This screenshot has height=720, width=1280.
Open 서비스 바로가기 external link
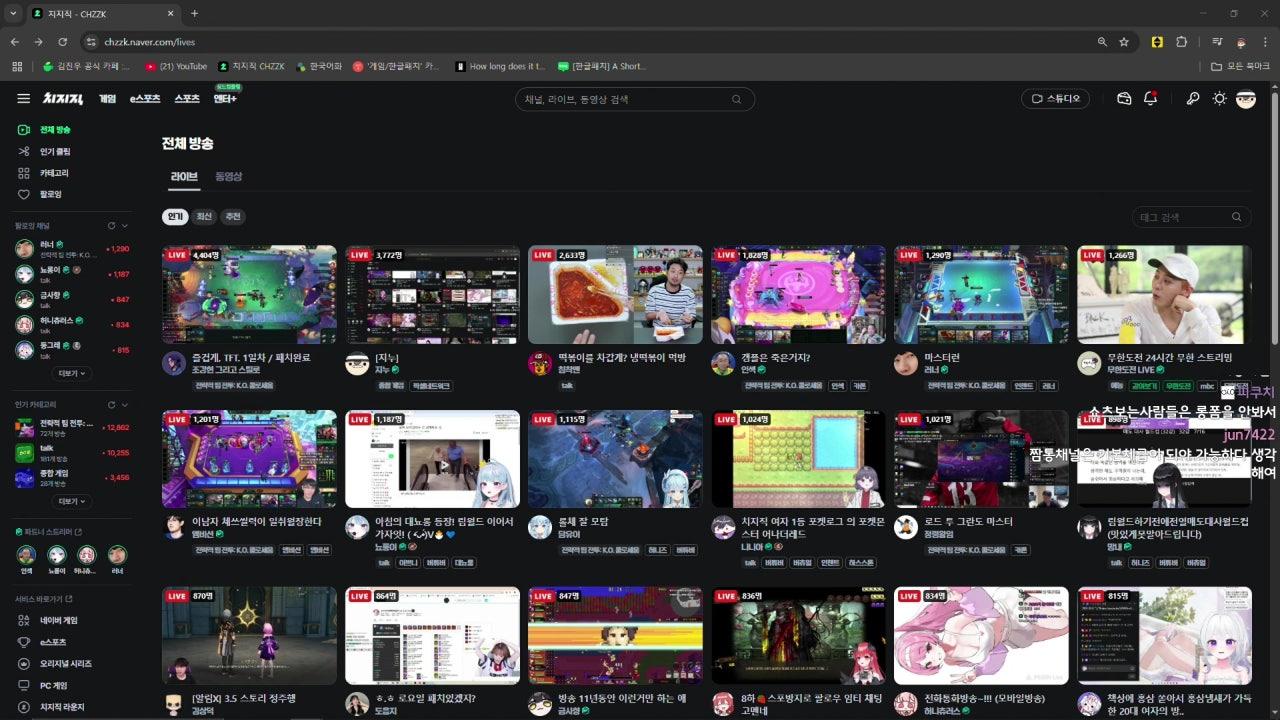[69, 599]
